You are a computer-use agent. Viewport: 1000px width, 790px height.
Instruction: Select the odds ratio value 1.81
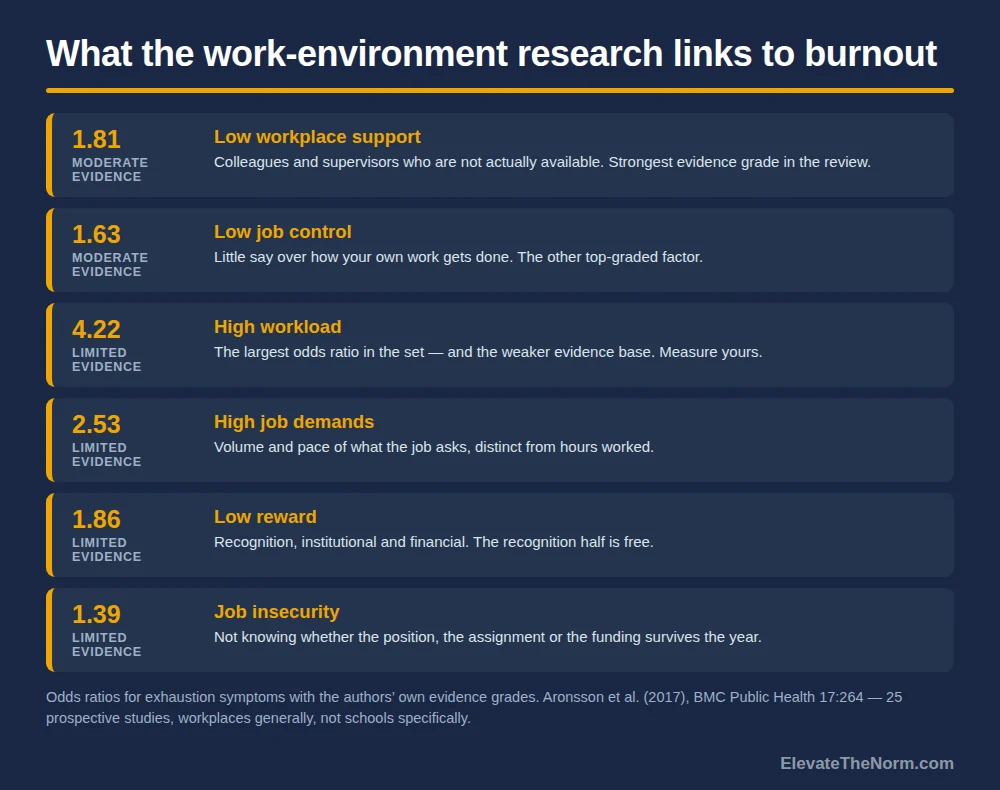pos(96,140)
